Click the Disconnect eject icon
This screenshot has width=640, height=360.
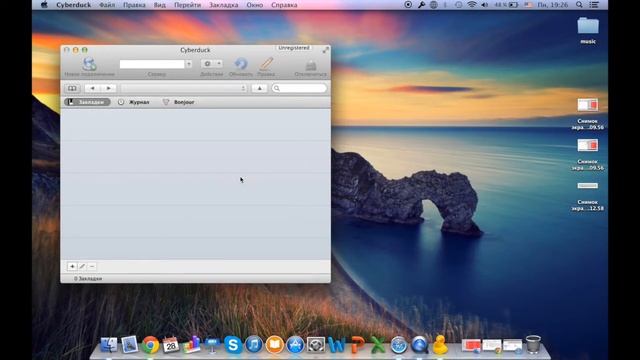pos(311,65)
